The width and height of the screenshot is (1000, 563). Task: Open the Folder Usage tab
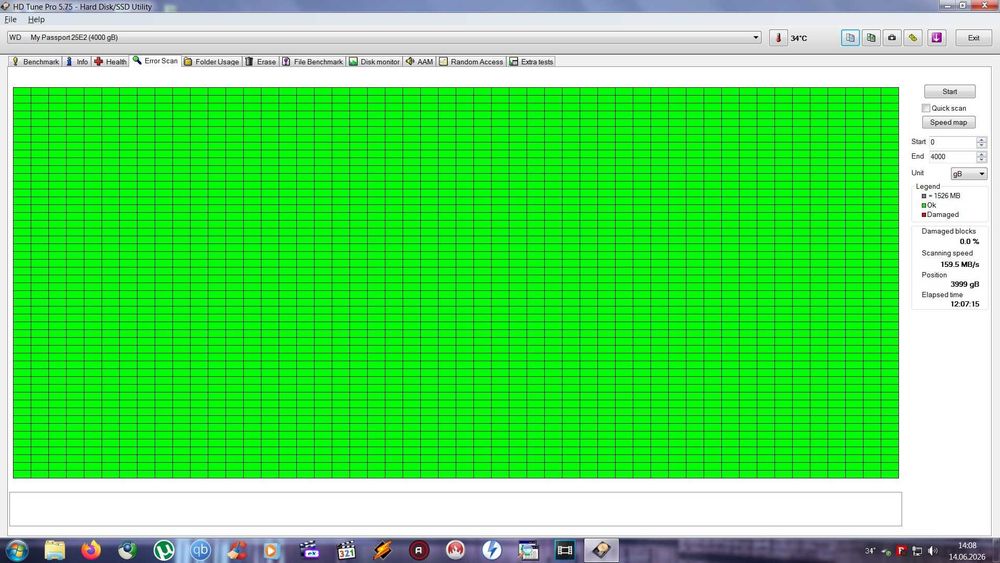tap(211, 62)
